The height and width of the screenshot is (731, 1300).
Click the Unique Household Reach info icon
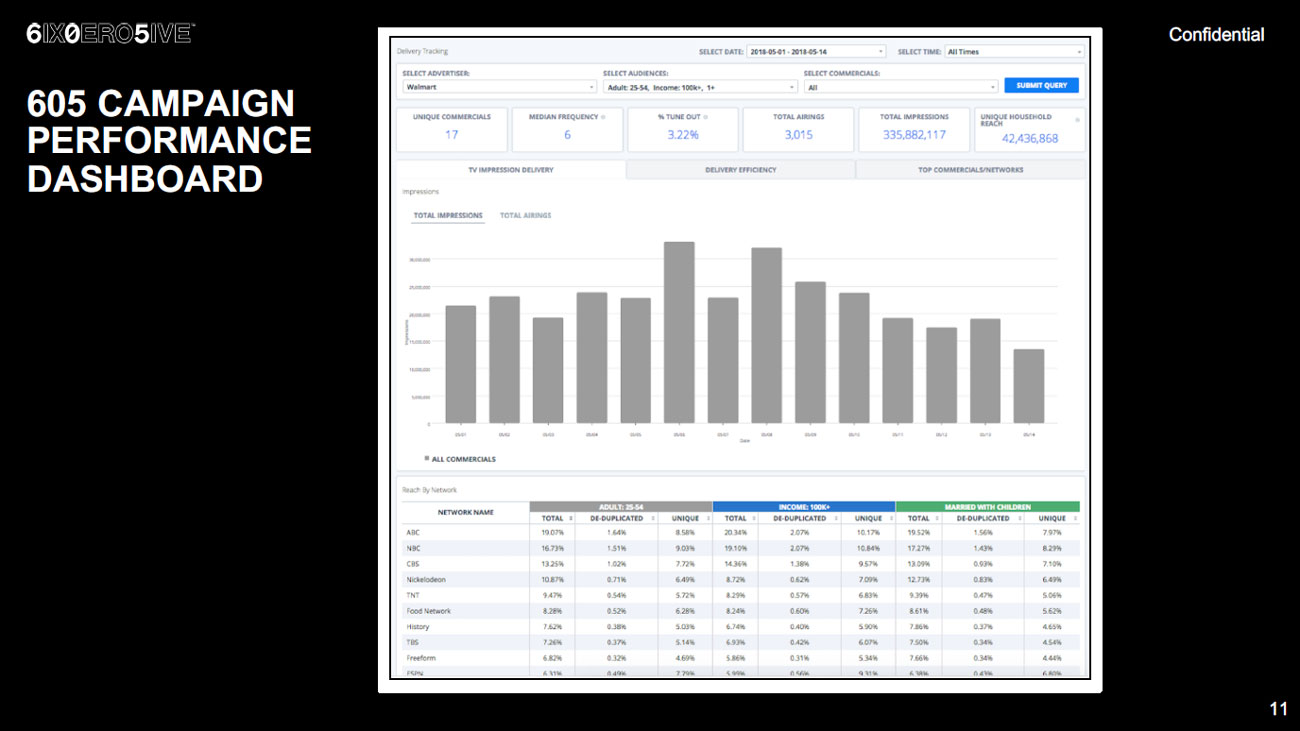pos(1077,120)
